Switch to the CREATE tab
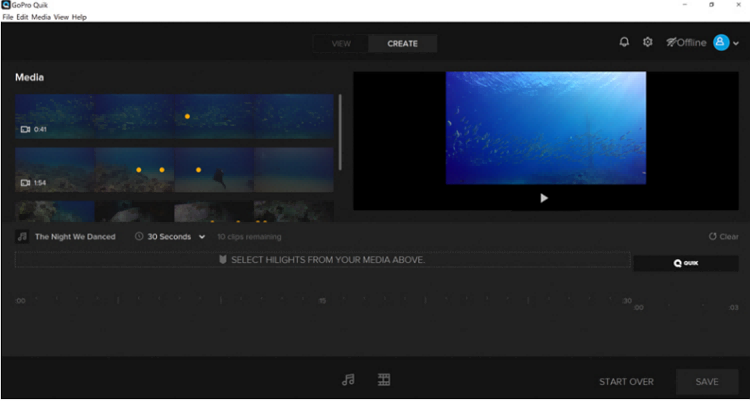 [x=402, y=44]
